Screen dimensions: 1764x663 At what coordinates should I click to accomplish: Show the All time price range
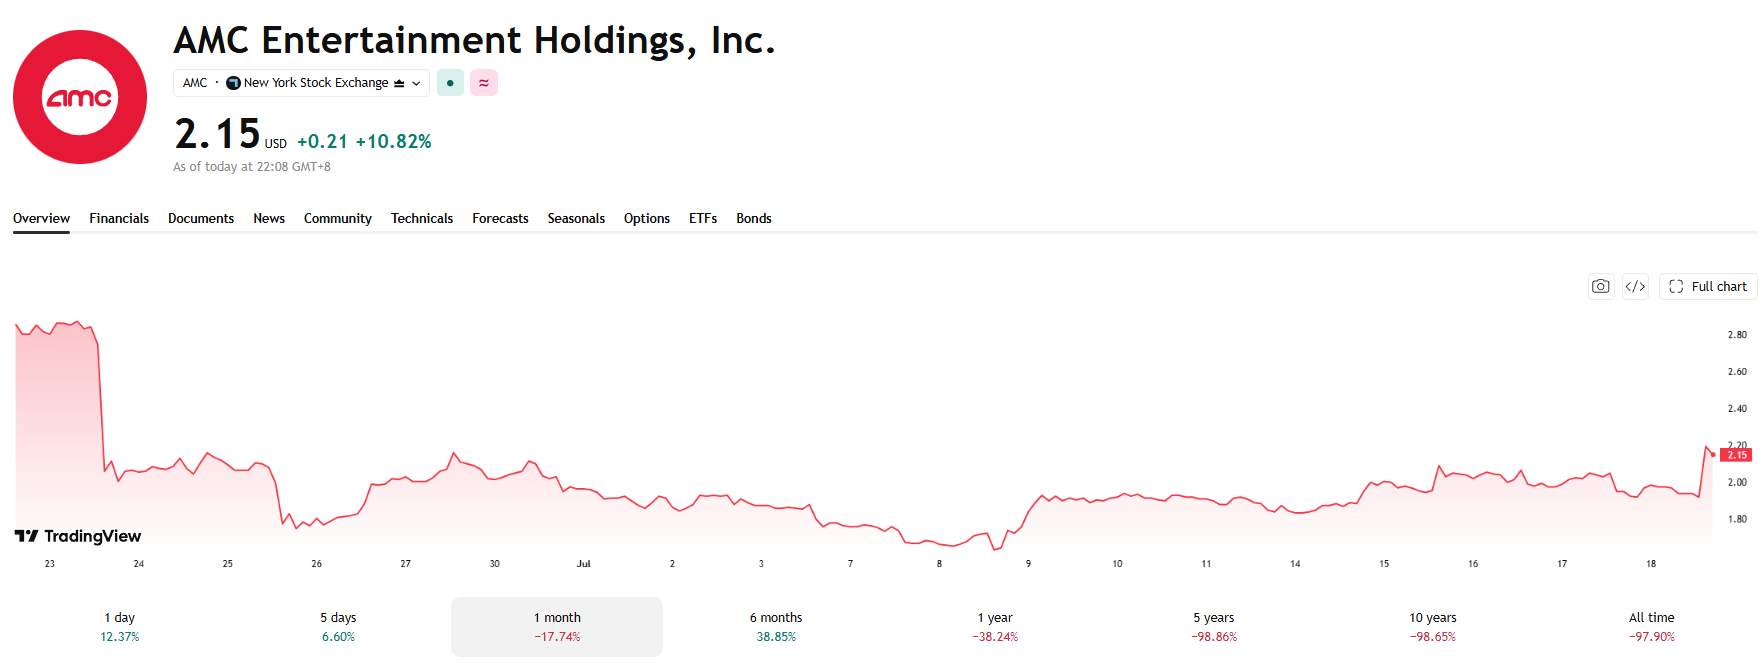point(1652,627)
